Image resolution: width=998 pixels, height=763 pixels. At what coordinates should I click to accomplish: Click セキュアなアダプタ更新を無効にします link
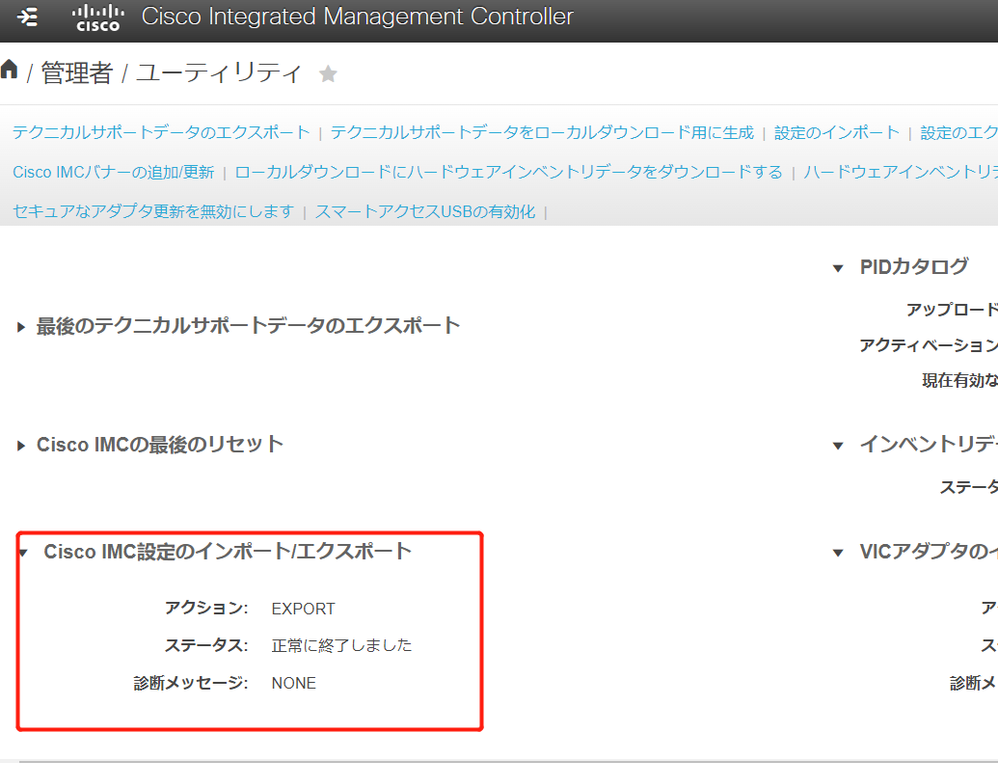tap(153, 211)
